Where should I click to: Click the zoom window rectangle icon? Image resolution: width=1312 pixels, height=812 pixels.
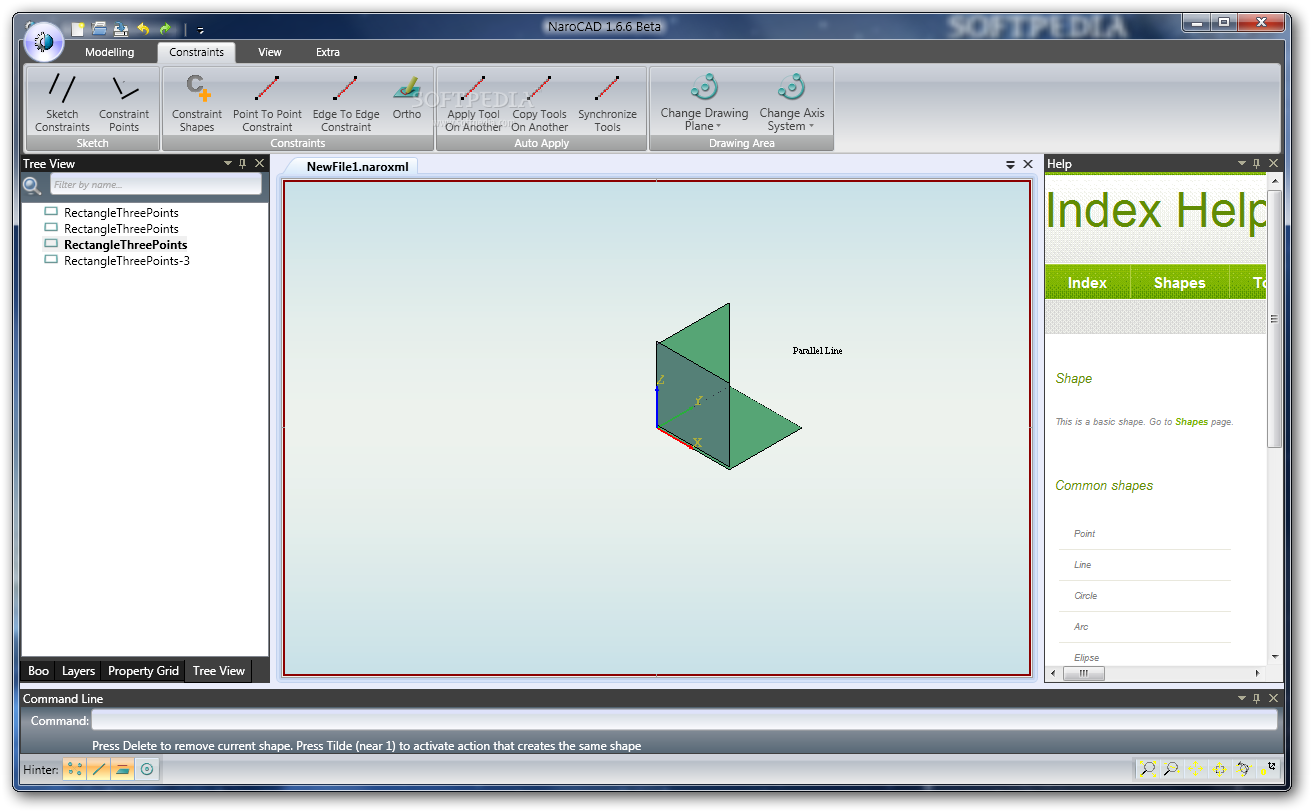click(x=1220, y=769)
